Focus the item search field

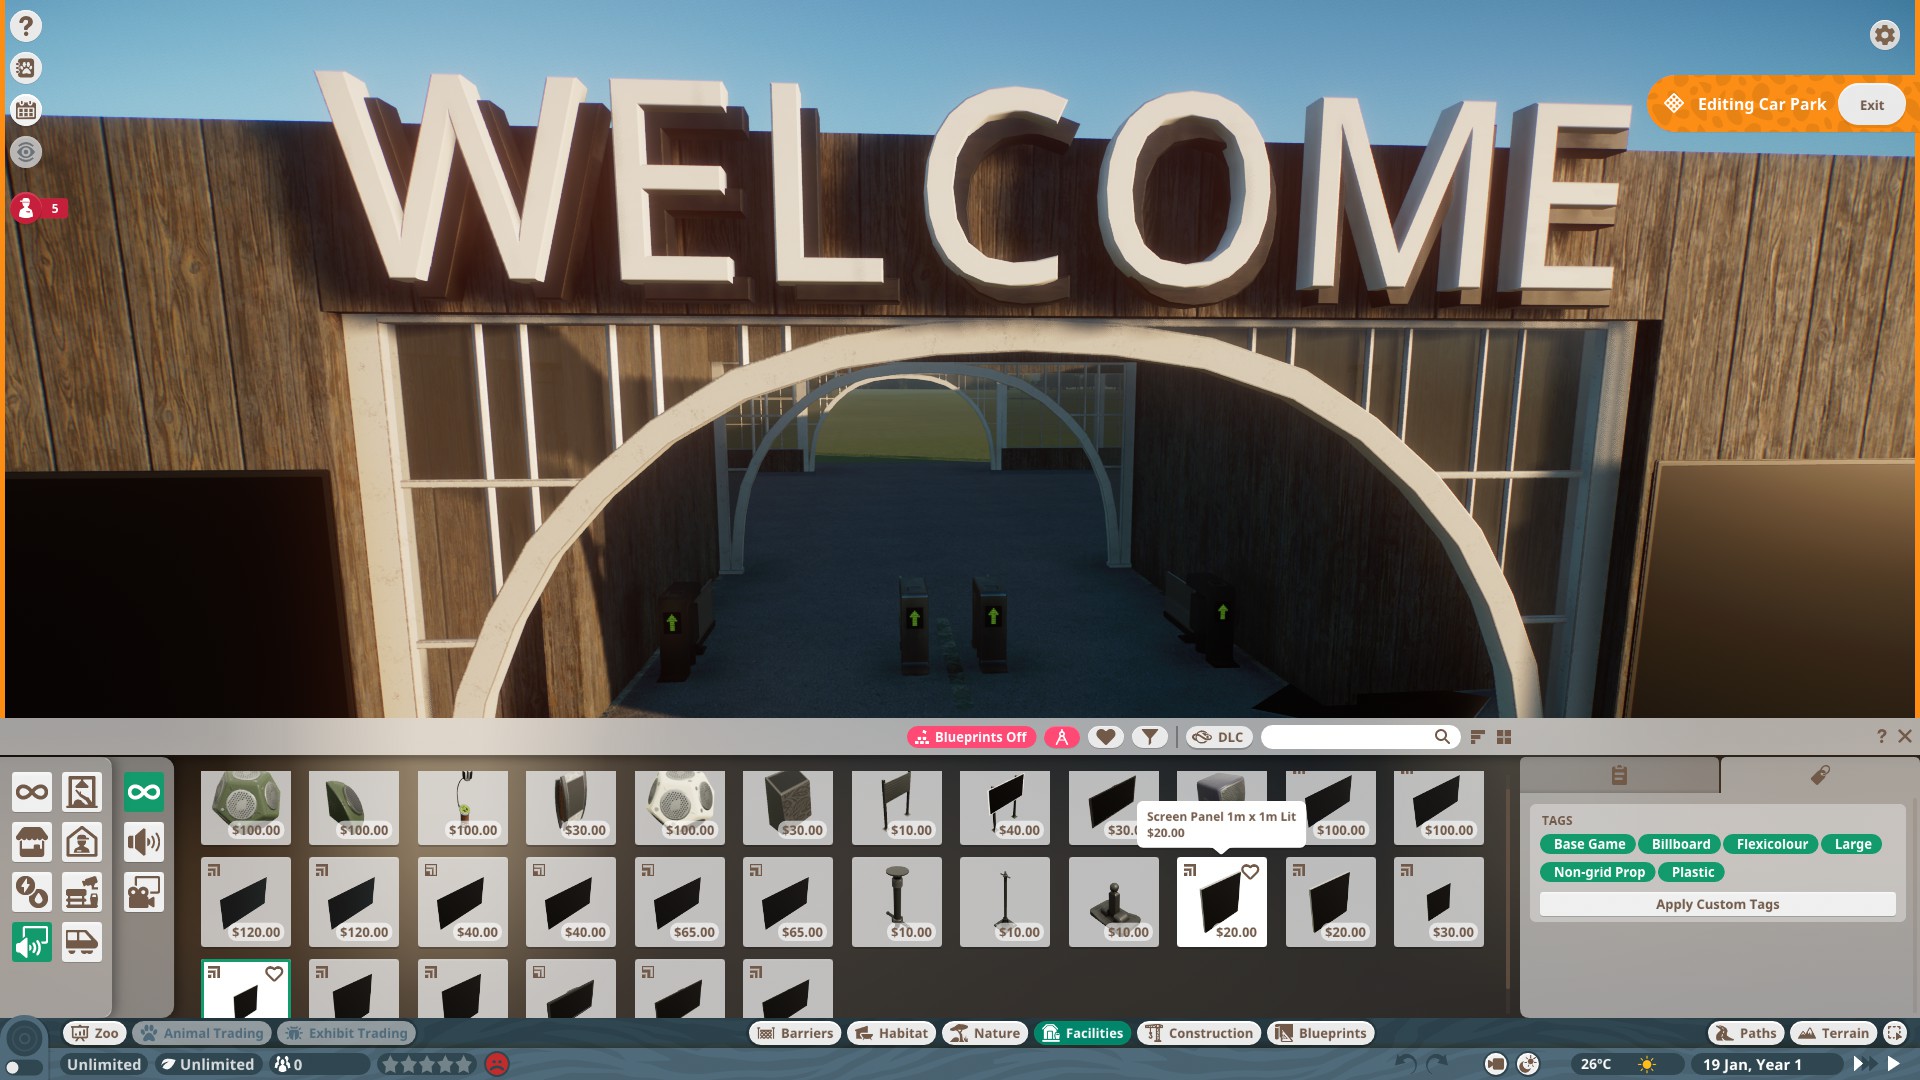coord(1360,737)
